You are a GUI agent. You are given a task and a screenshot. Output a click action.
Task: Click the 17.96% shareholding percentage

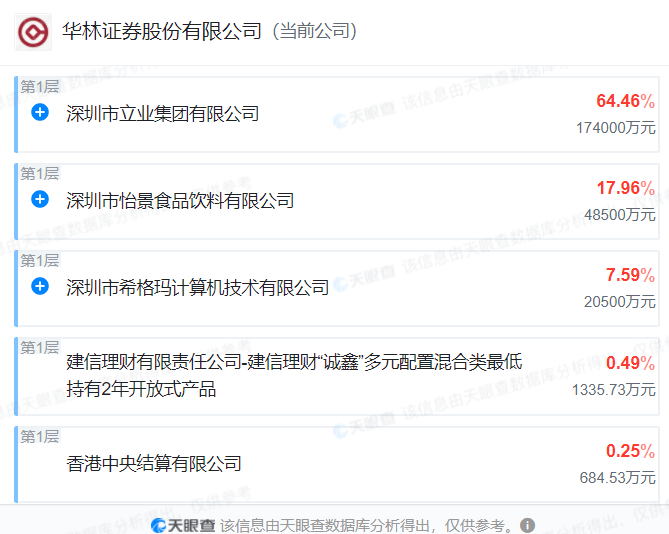pyautogui.click(x=625, y=188)
